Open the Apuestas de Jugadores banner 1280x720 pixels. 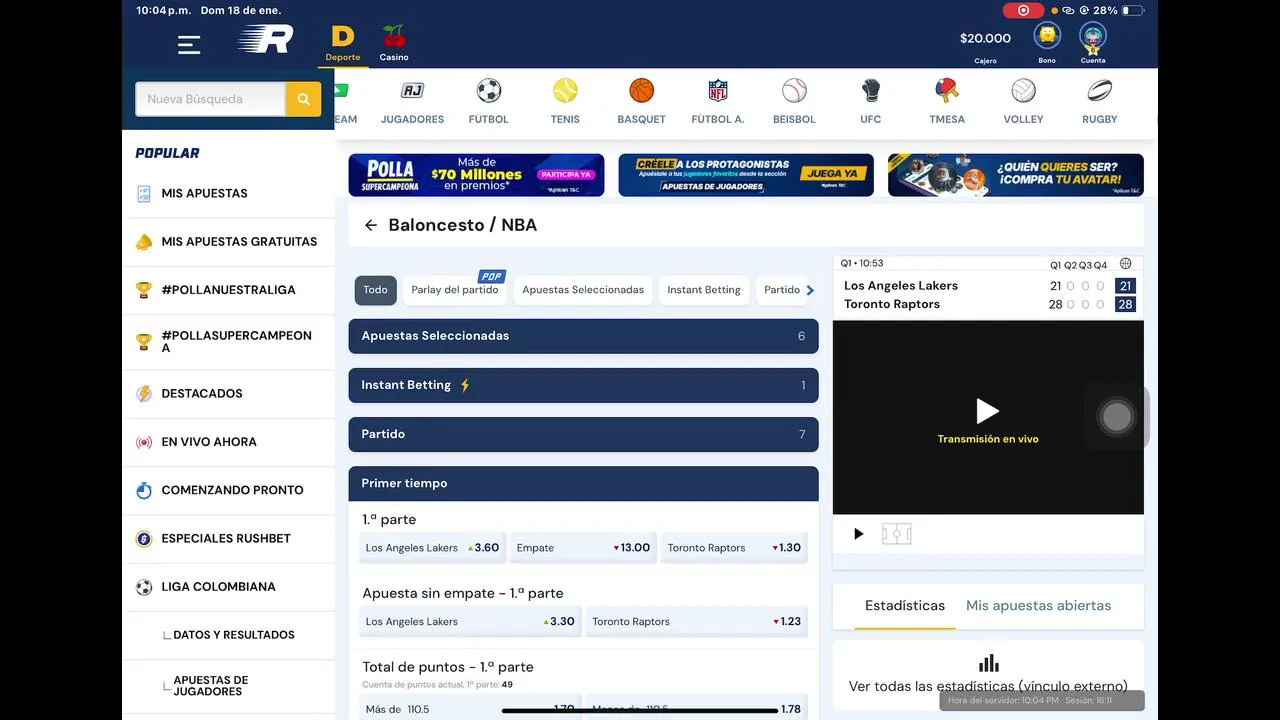746,175
